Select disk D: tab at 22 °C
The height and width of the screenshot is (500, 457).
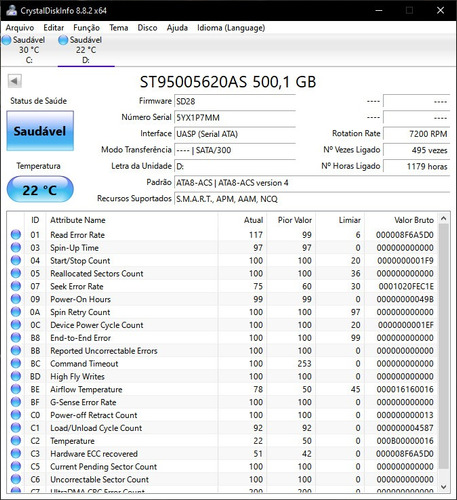tap(86, 50)
